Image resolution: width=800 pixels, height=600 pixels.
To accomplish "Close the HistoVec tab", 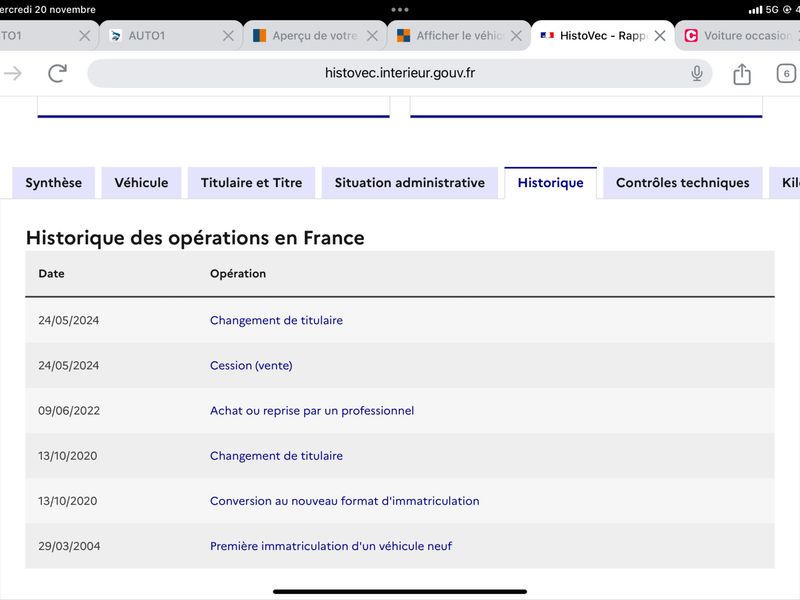I will click(660, 36).
